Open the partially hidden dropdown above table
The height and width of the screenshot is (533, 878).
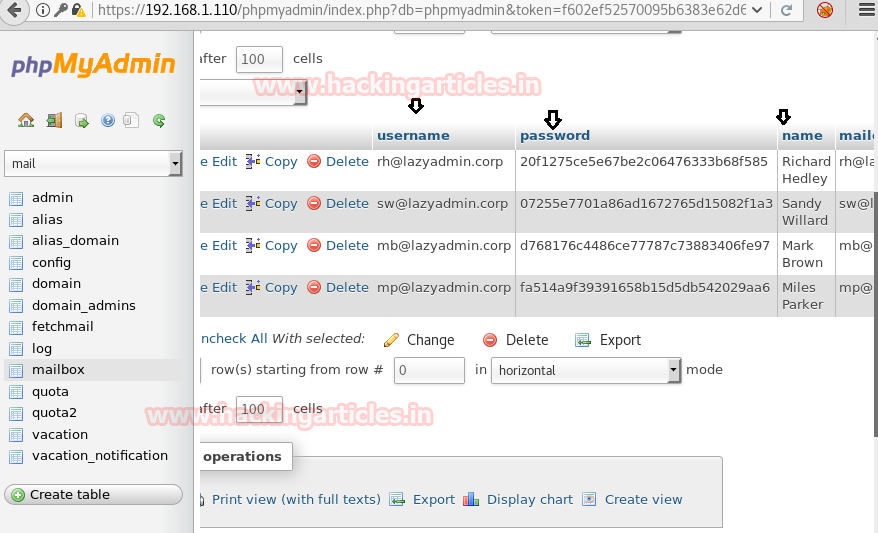point(254,92)
